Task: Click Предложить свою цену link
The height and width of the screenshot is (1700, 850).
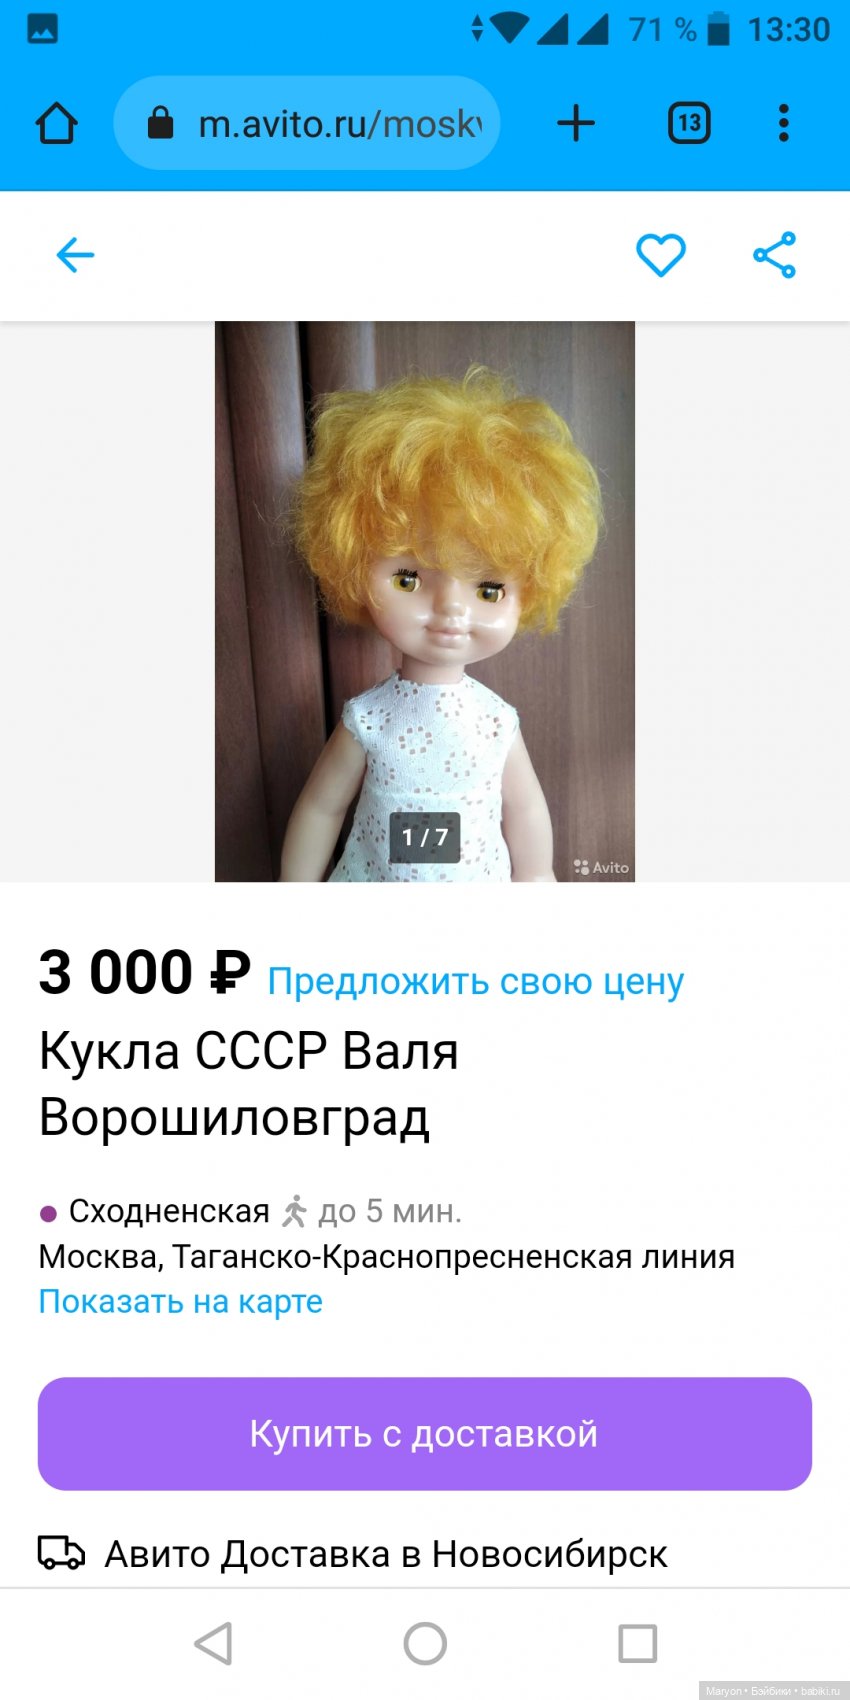Action: click(476, 982)
